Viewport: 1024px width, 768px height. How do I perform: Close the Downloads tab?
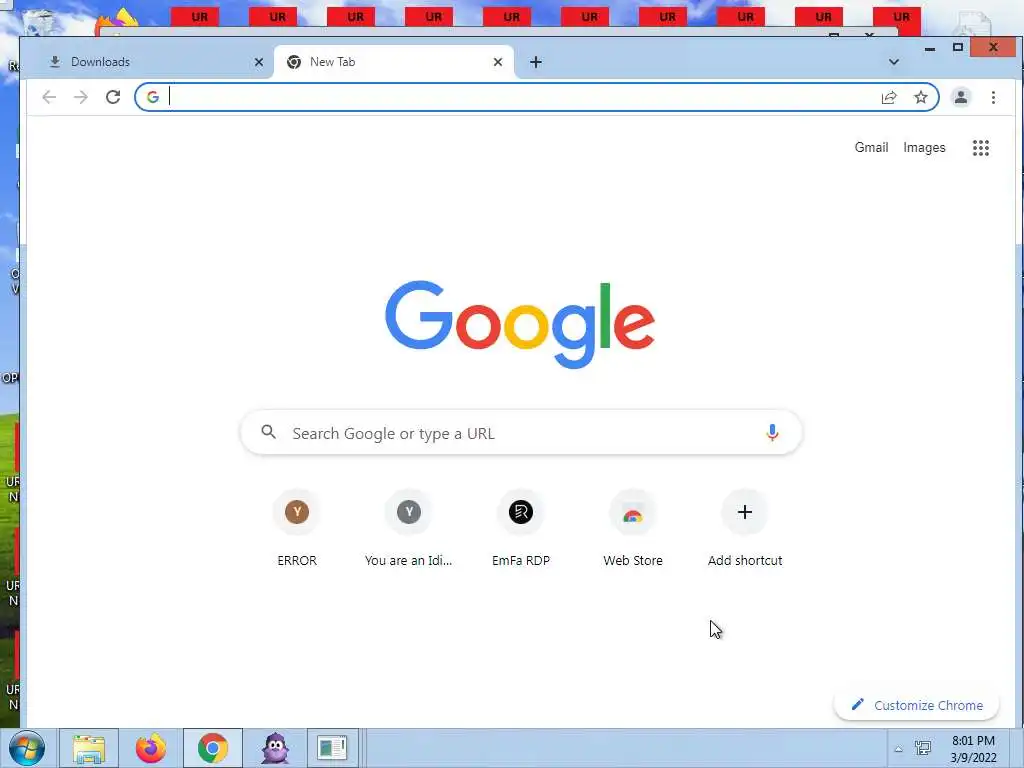tap(259, 62)
